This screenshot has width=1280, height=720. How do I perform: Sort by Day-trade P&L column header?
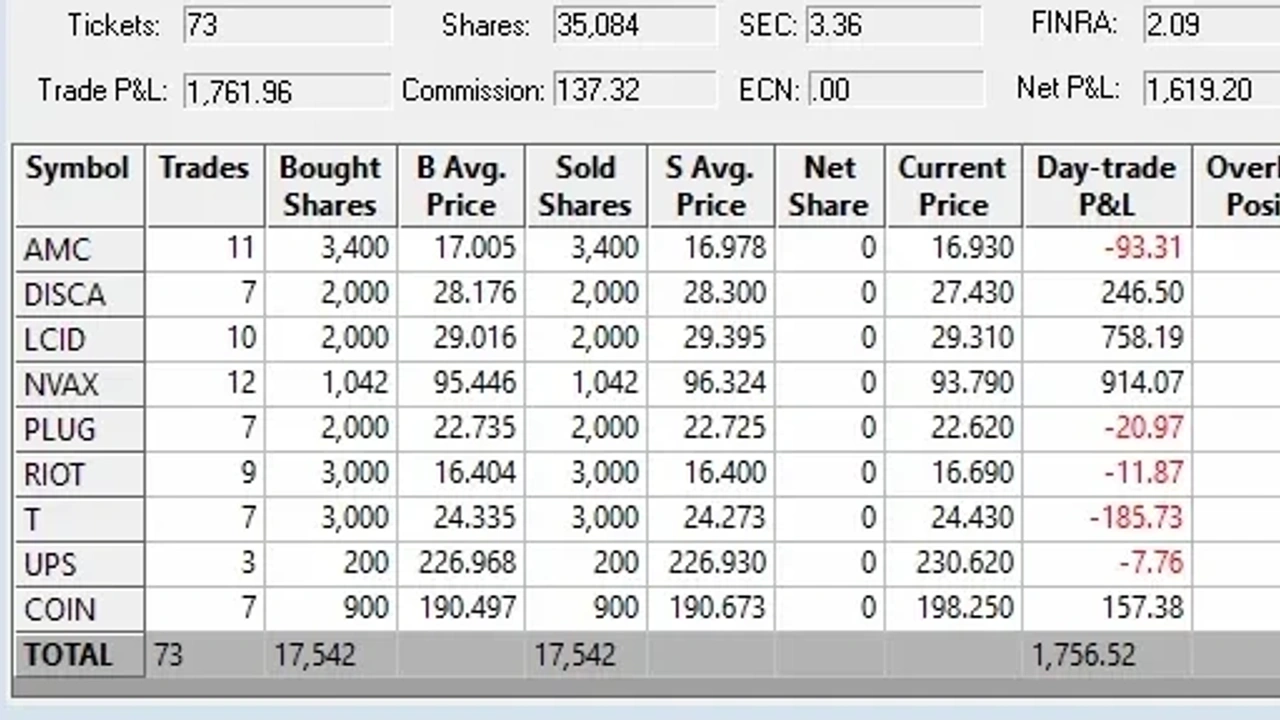pyautogui.click(x=1106, y=186)
